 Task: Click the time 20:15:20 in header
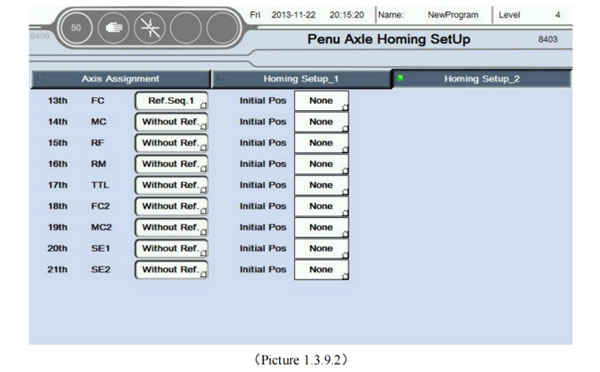coord(347,15)
